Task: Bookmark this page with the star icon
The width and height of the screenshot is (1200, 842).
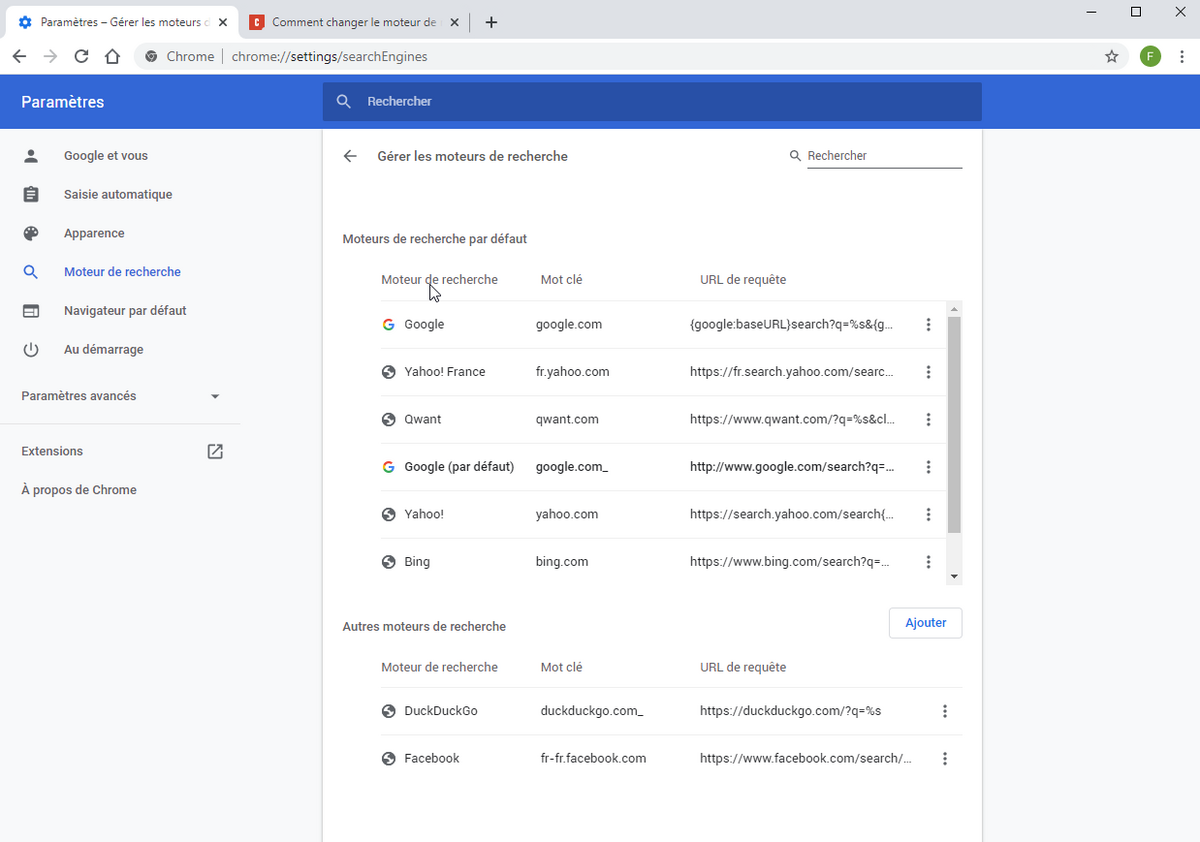Action: click(1111, 57)
